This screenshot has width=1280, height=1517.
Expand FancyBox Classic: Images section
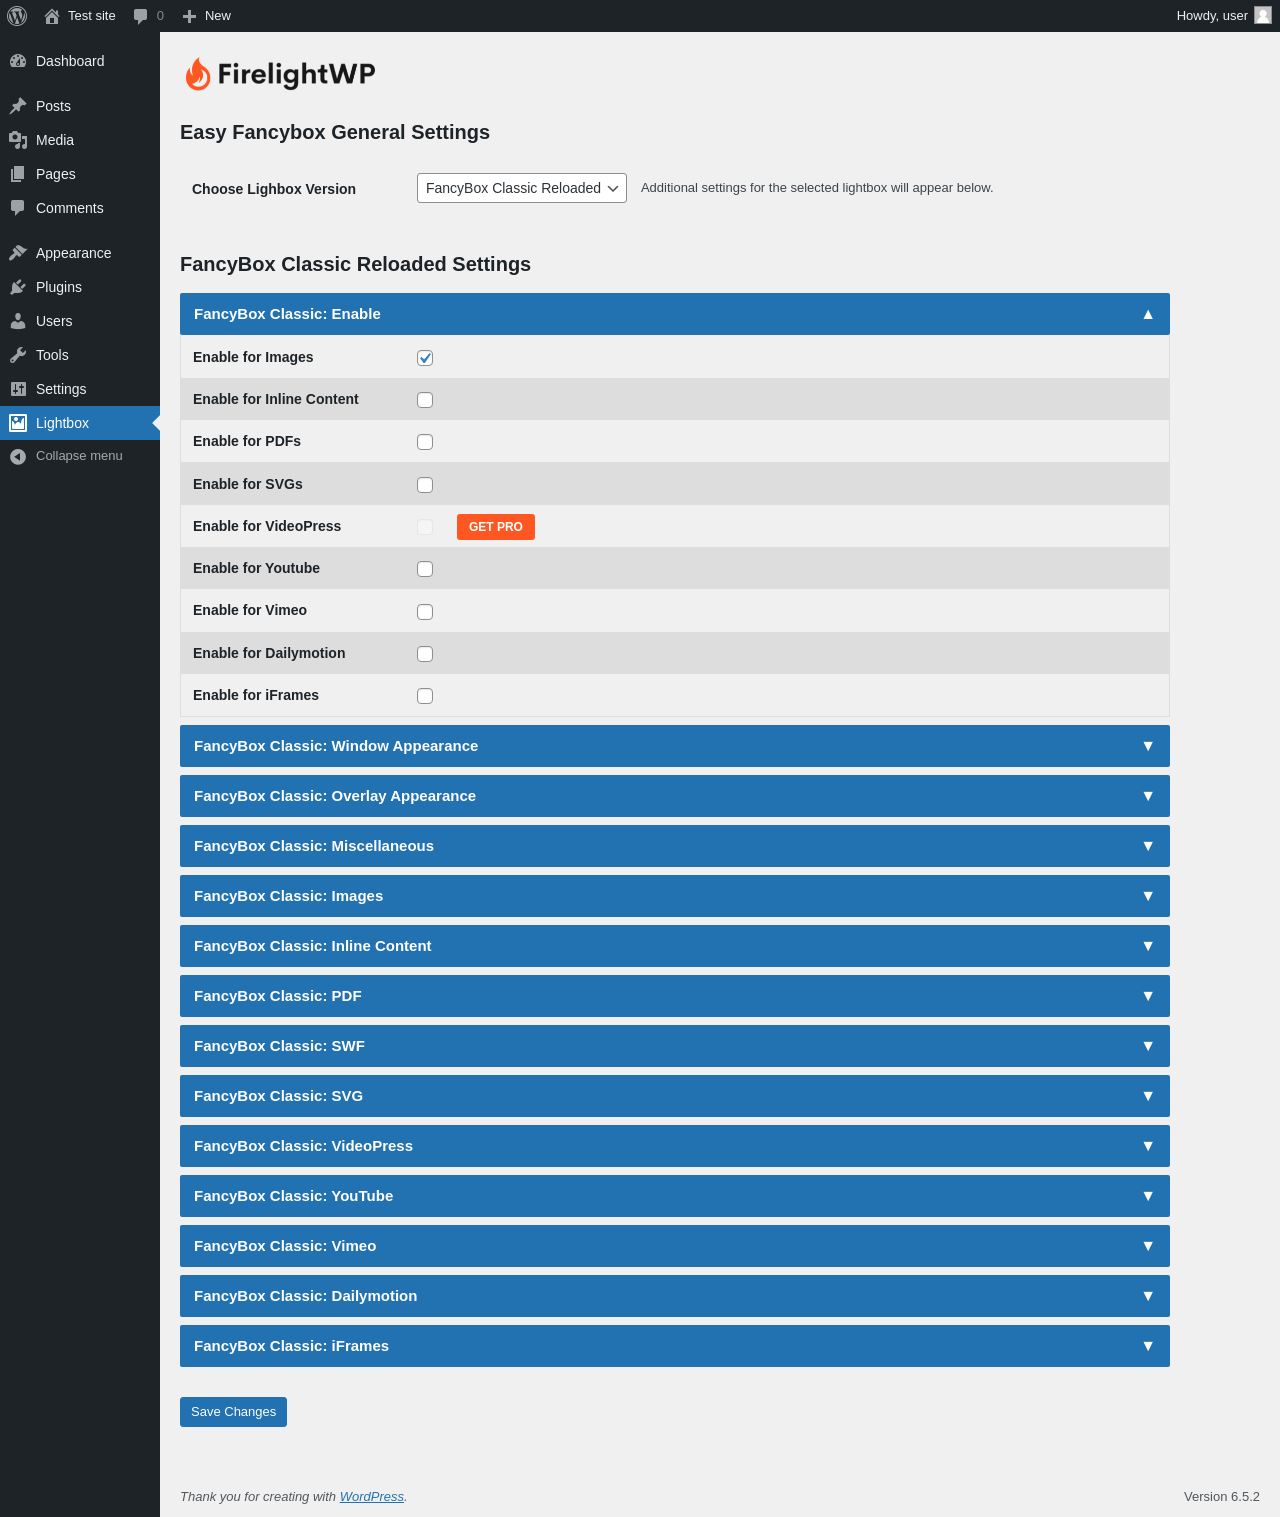click(675, 896)
